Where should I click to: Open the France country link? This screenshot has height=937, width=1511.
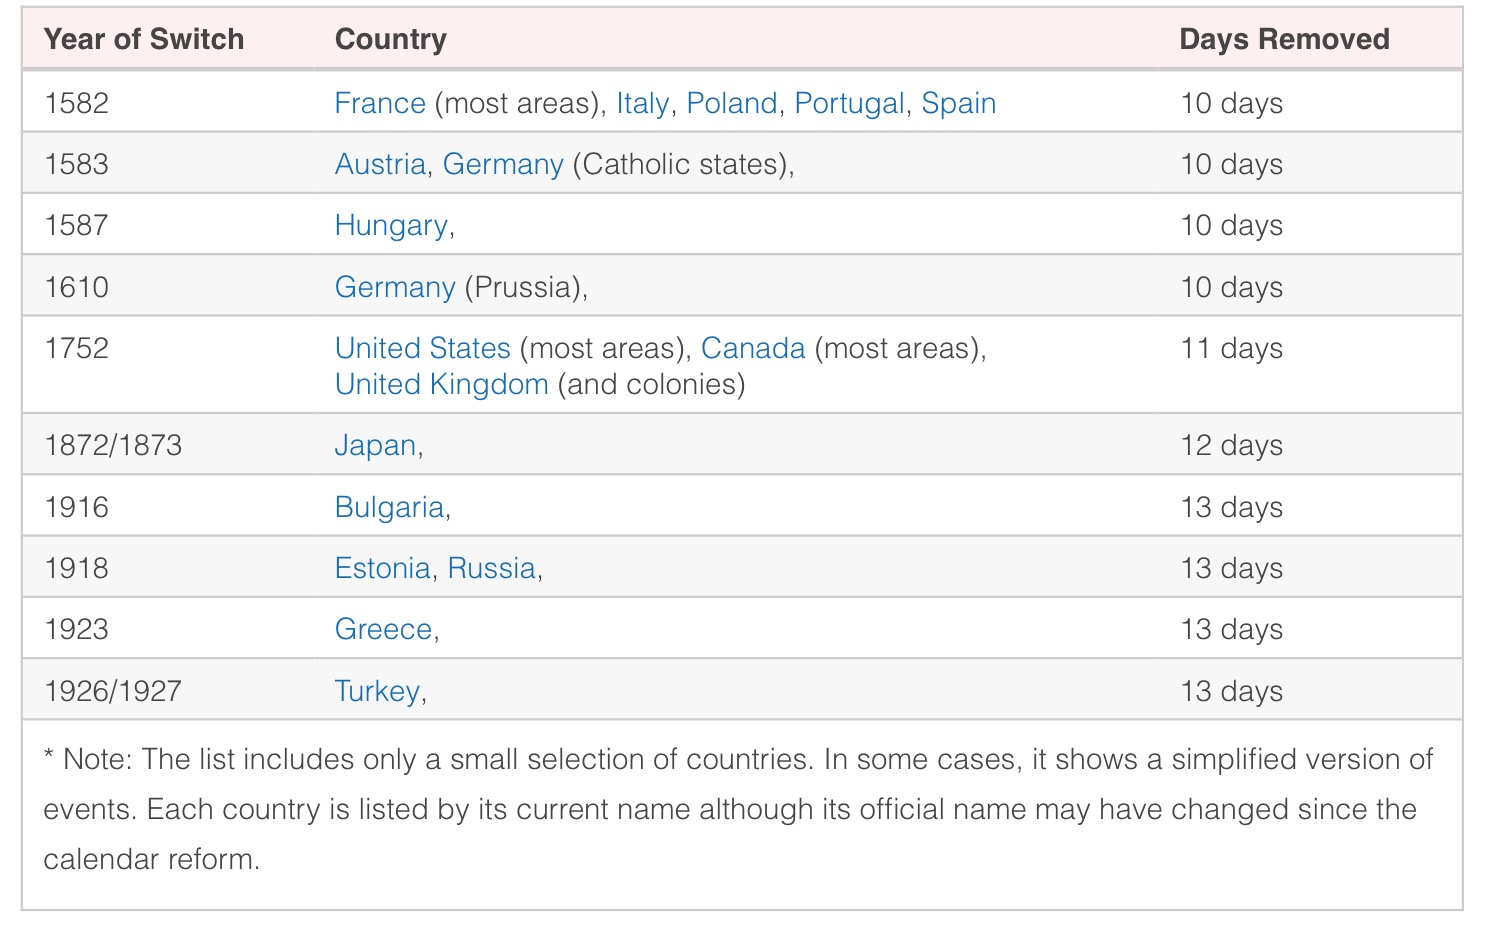coord(380,103)
